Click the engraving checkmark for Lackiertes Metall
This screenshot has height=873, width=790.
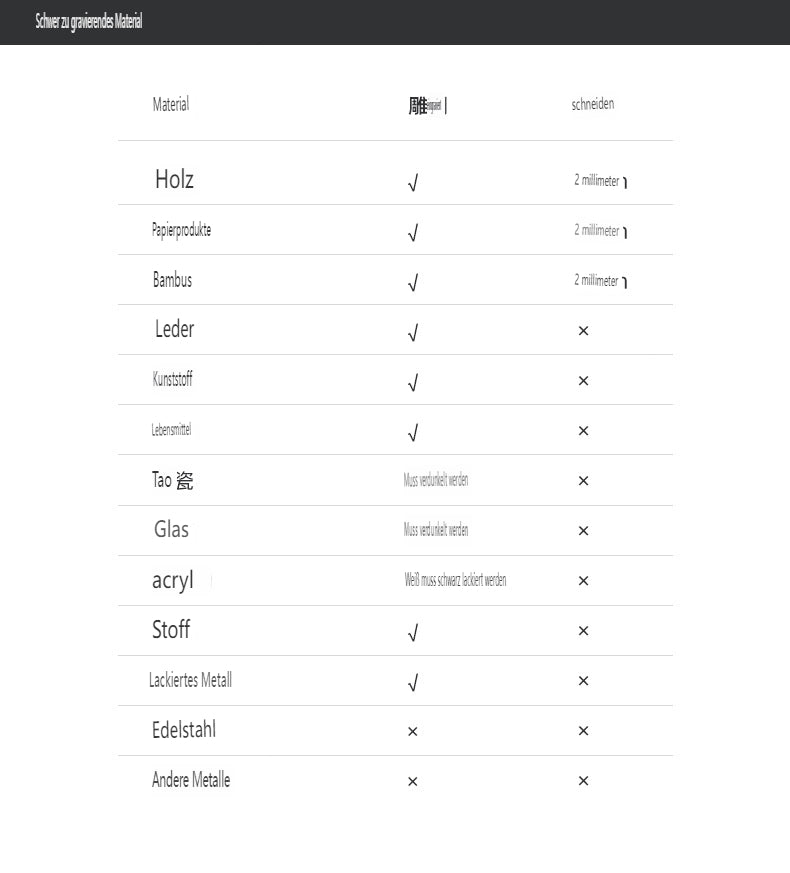click(x=412, y=683)
